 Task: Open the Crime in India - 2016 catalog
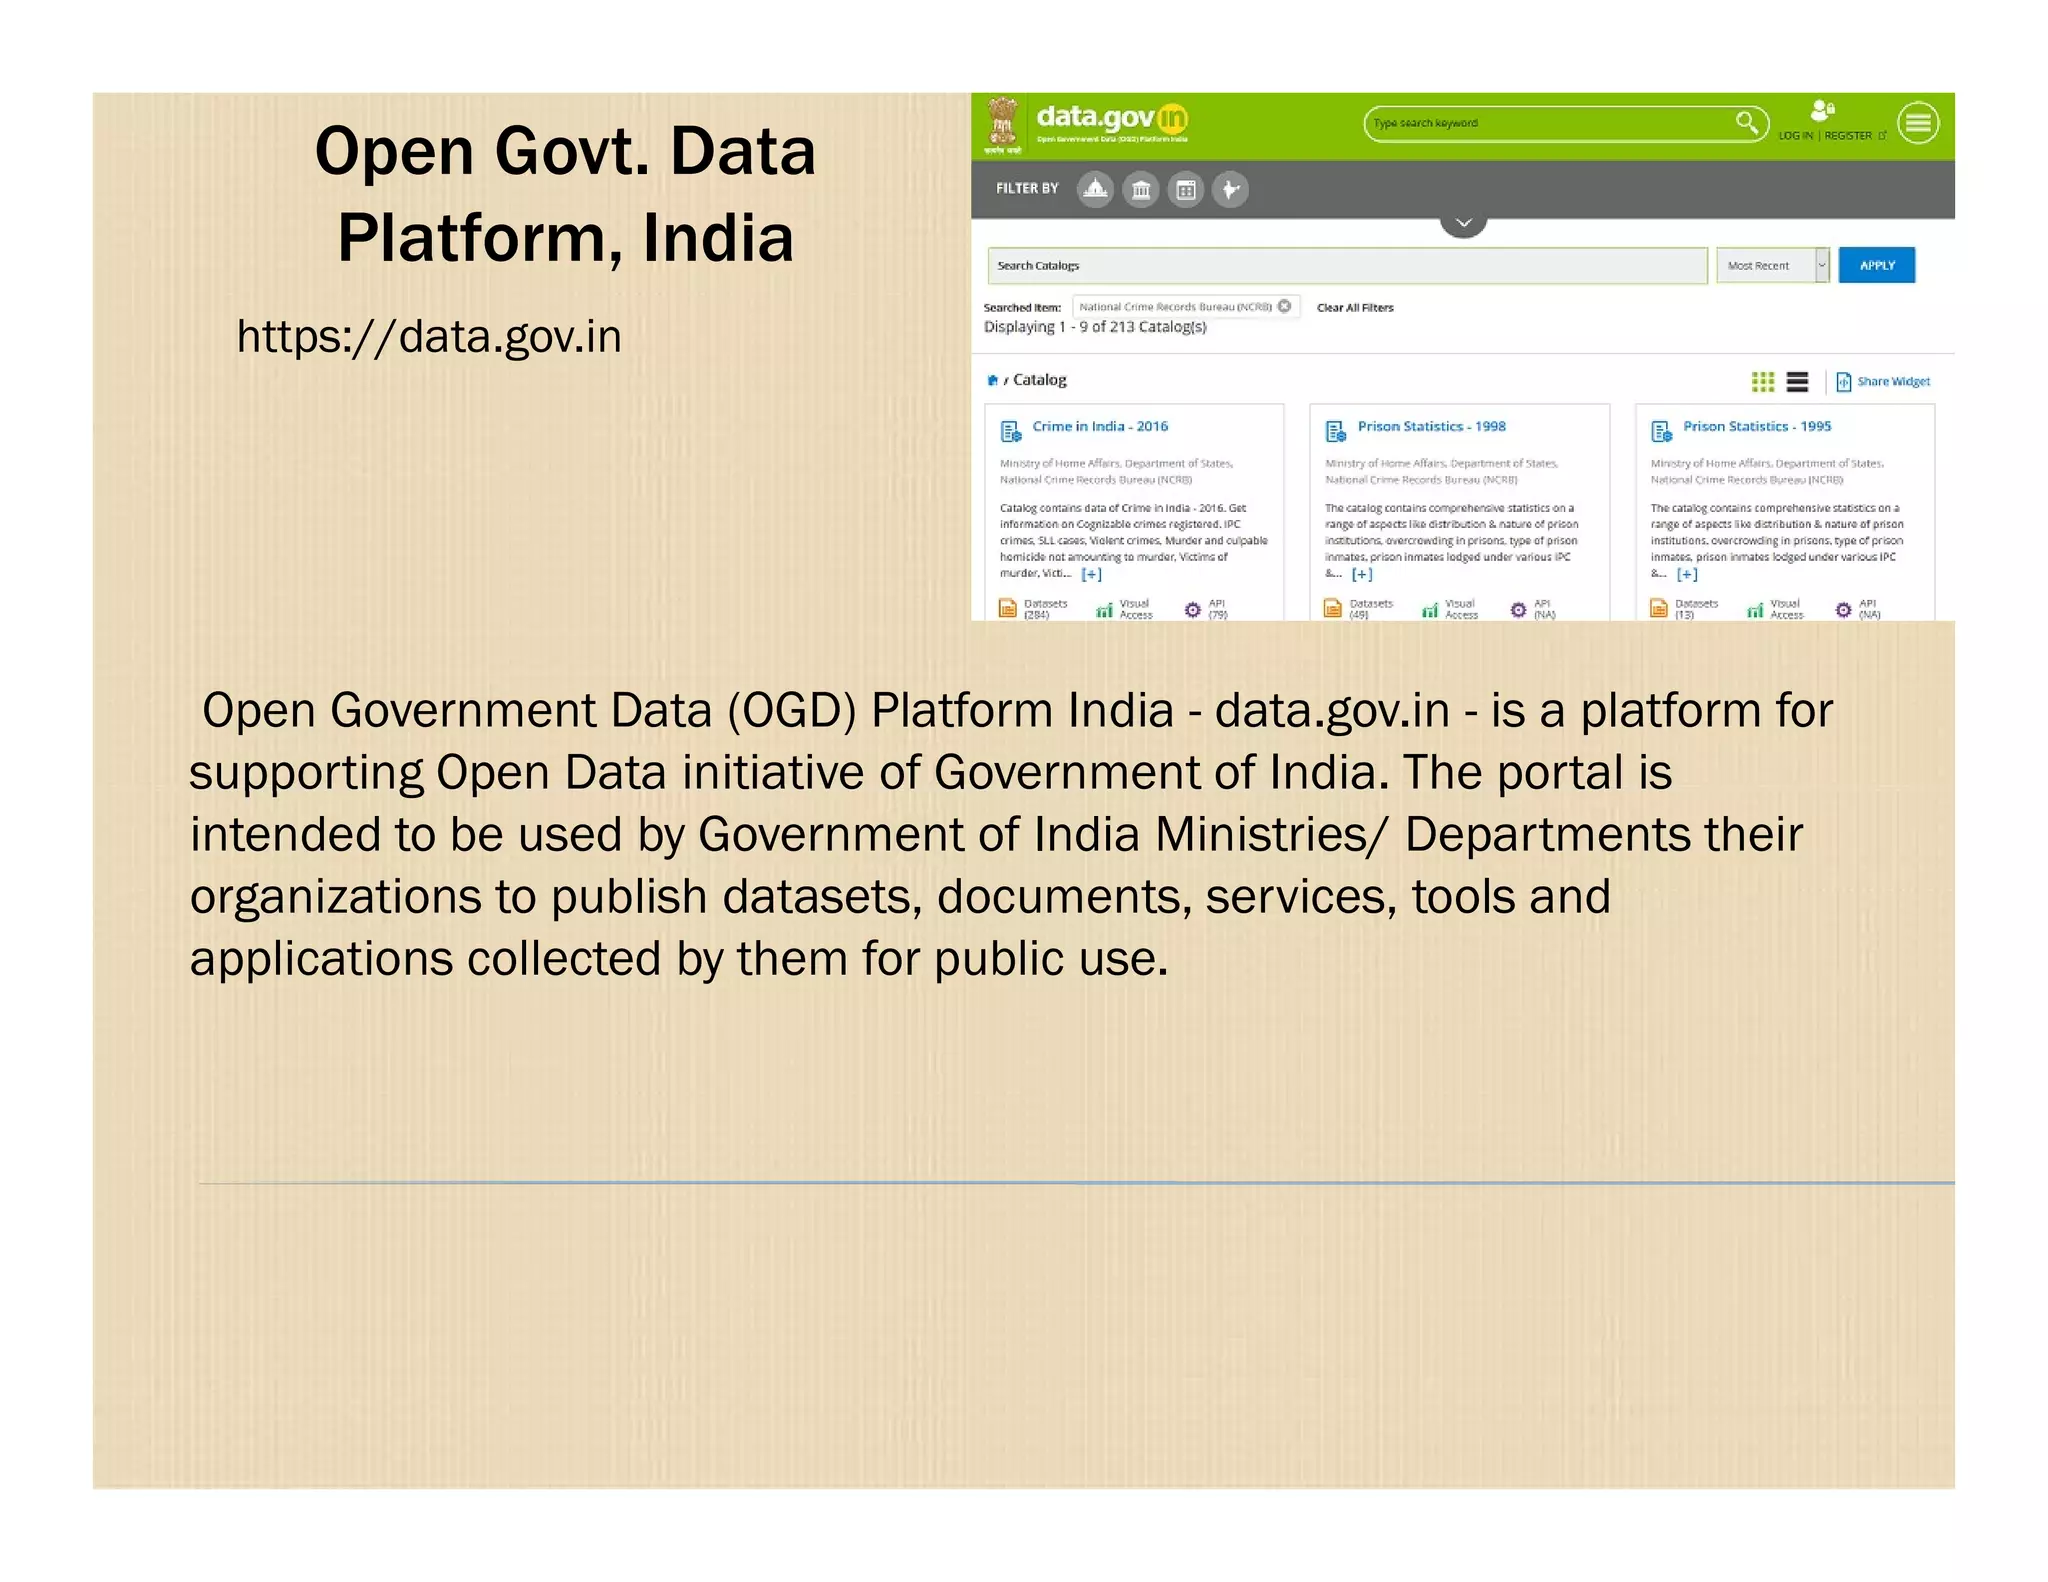pyautogui.click(x=1100, y=426)
